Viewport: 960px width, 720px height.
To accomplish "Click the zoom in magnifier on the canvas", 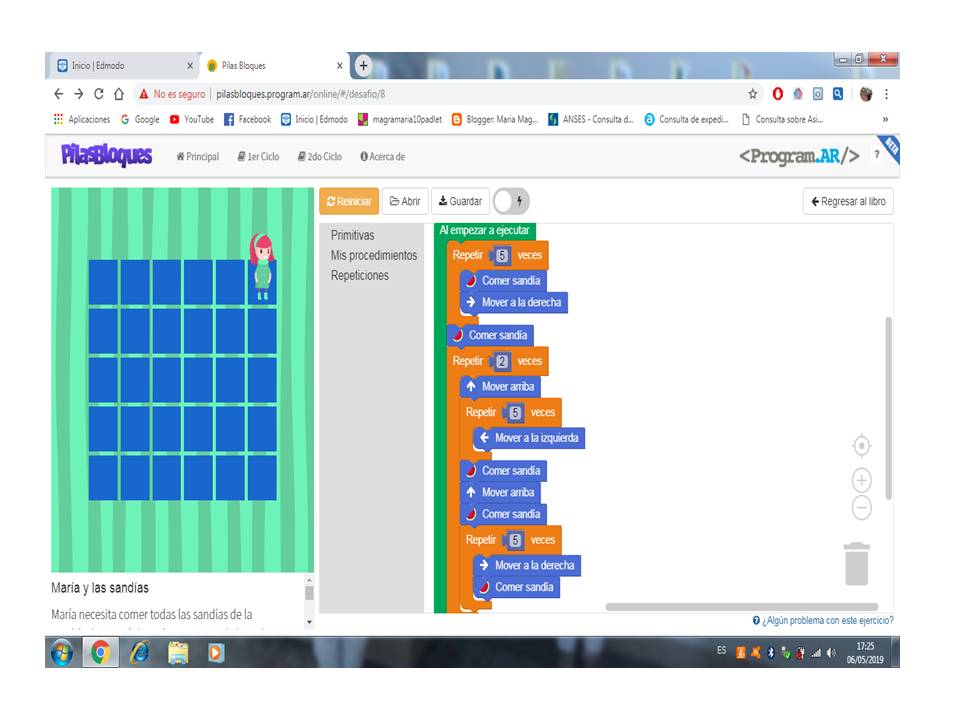I will [861, 479].
